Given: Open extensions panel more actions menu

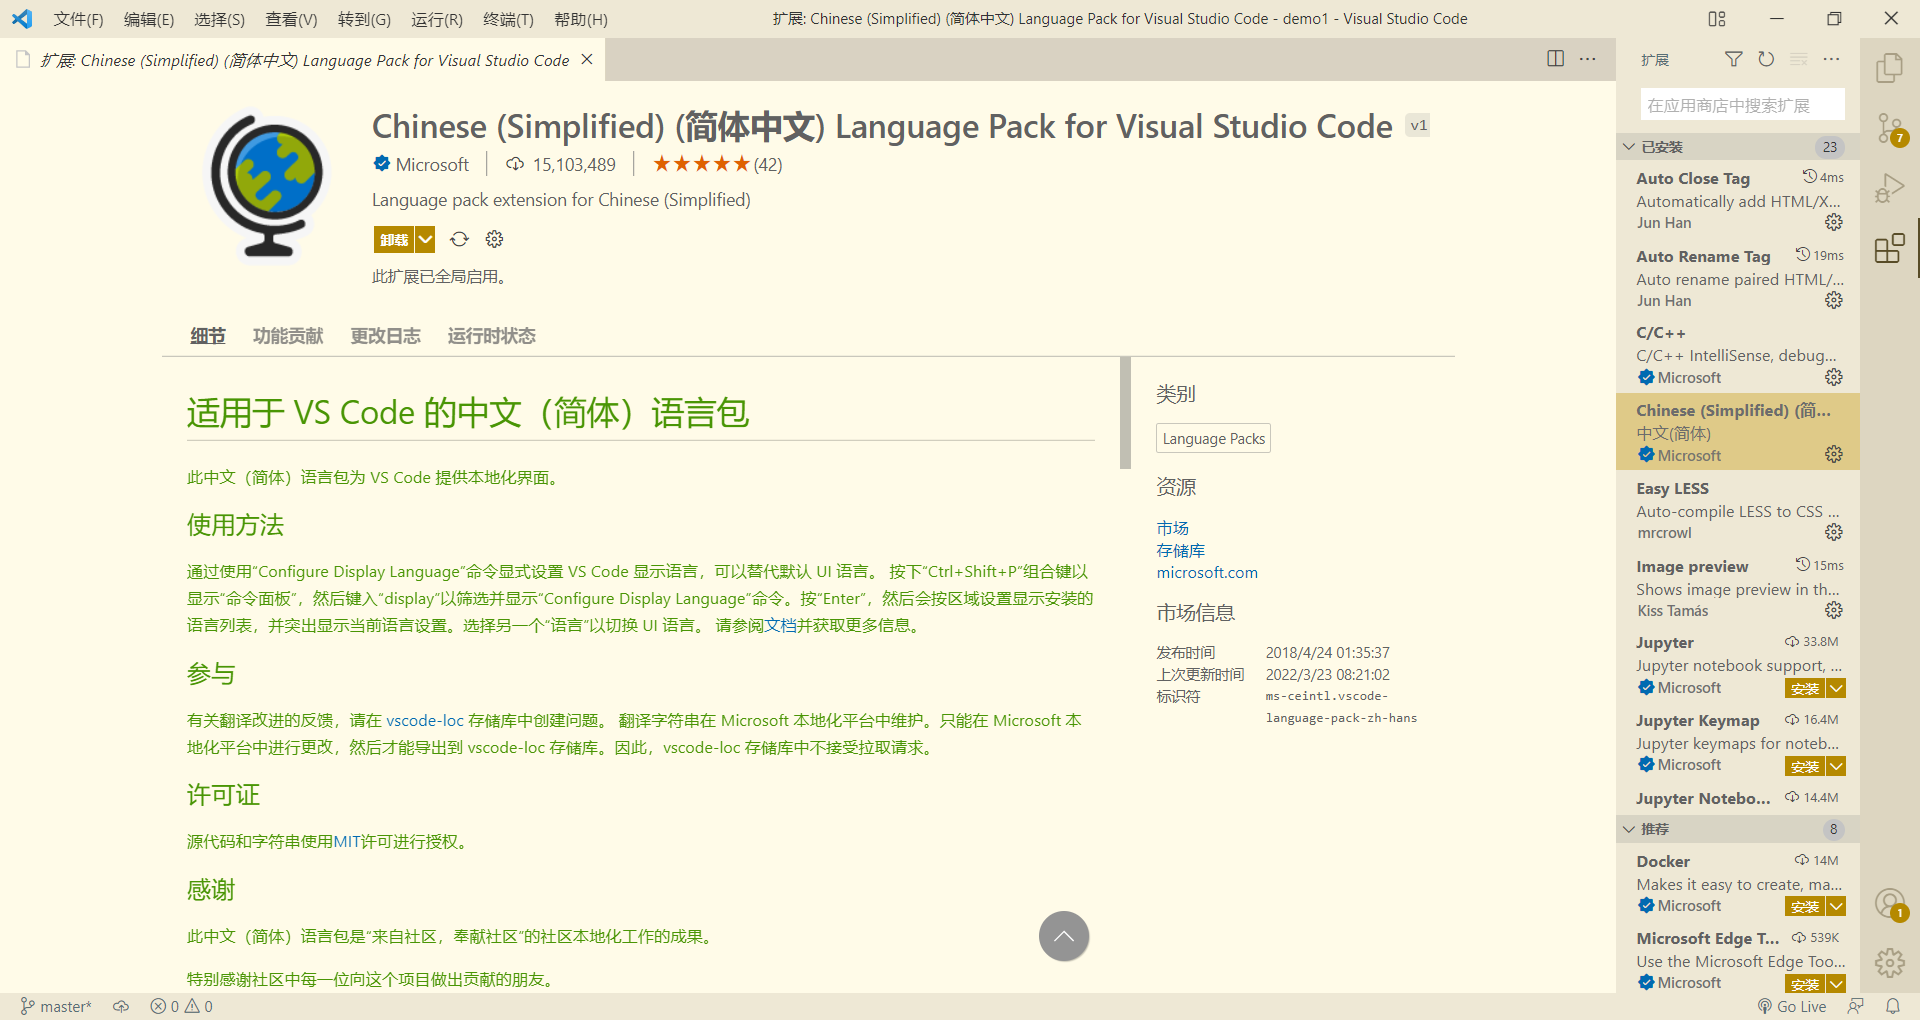Looking at the screenshot, I should [x=1831, y=60].
